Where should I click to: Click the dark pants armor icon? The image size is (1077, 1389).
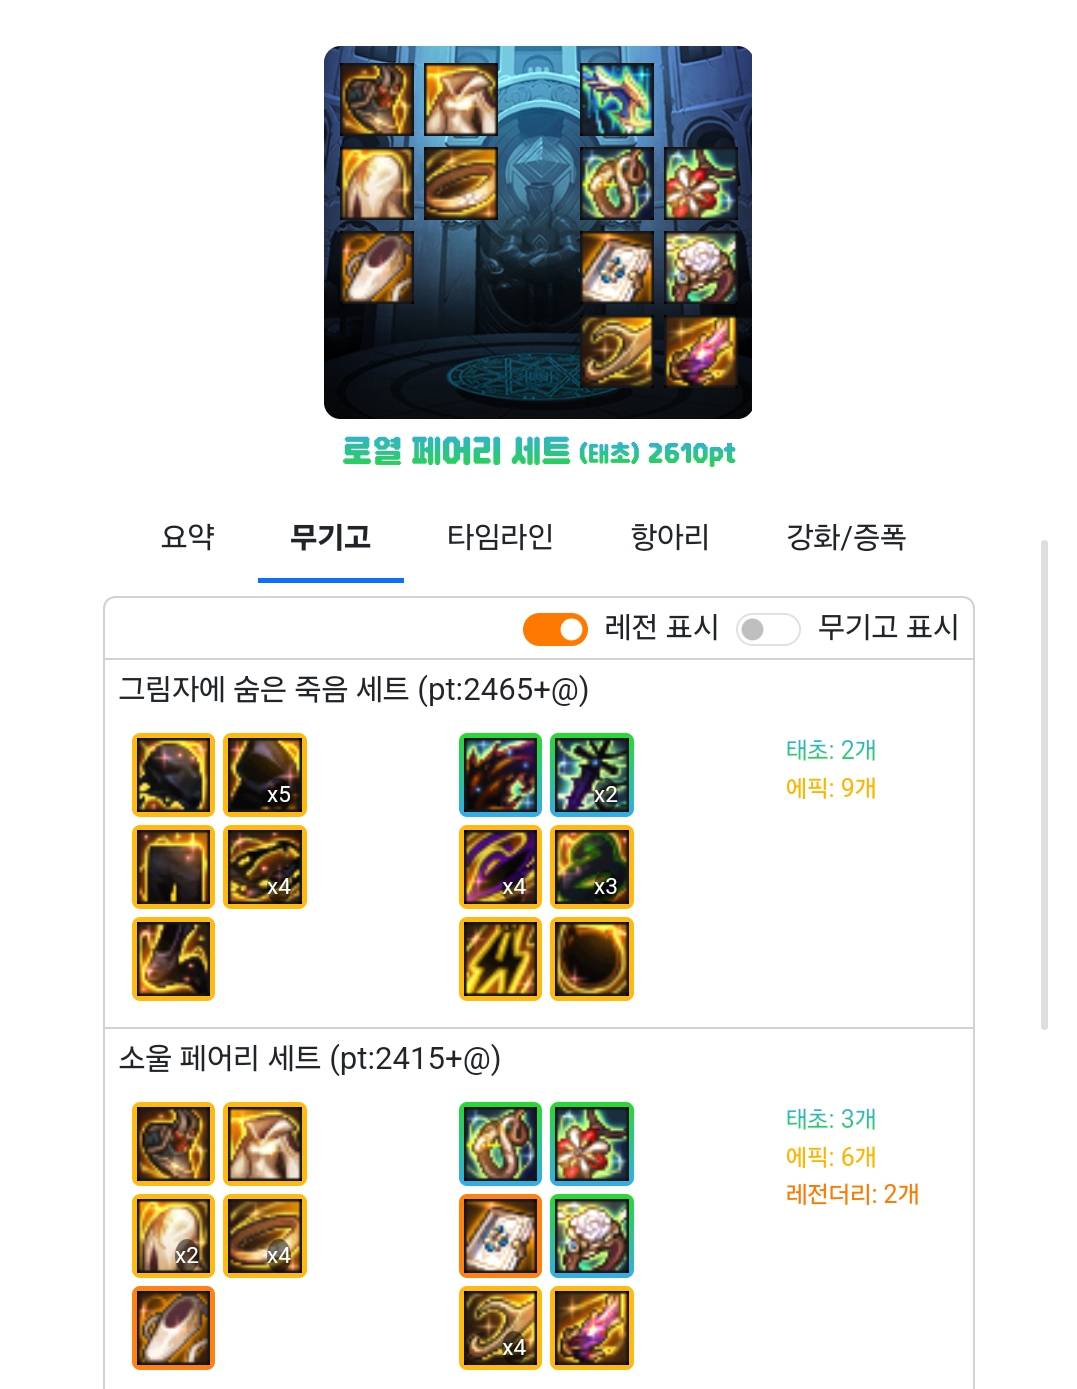(173, 867)
